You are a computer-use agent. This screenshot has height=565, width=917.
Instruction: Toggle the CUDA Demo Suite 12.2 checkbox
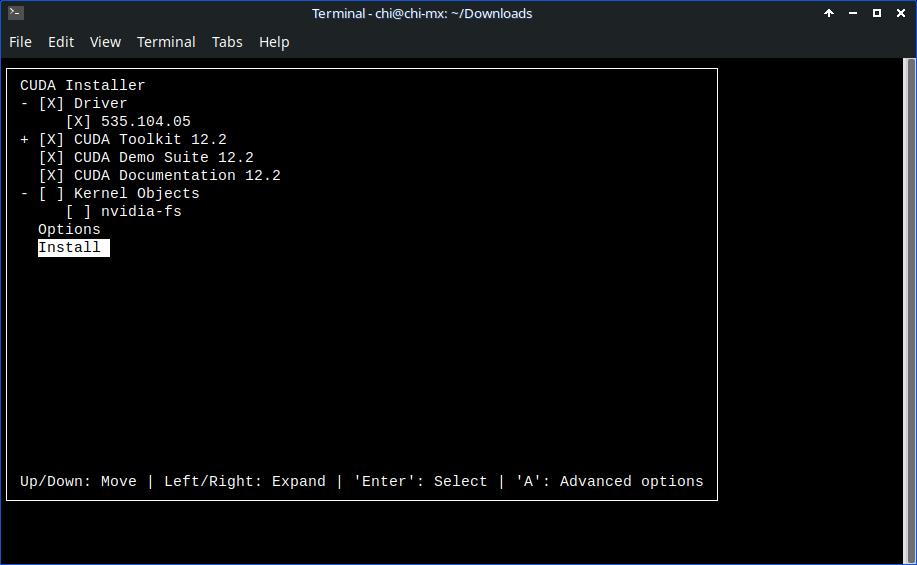pos(51,158)
